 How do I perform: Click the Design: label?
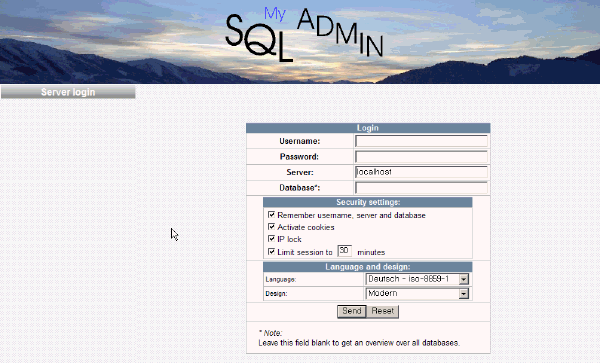pyautogui.click(x=276, y=294)
